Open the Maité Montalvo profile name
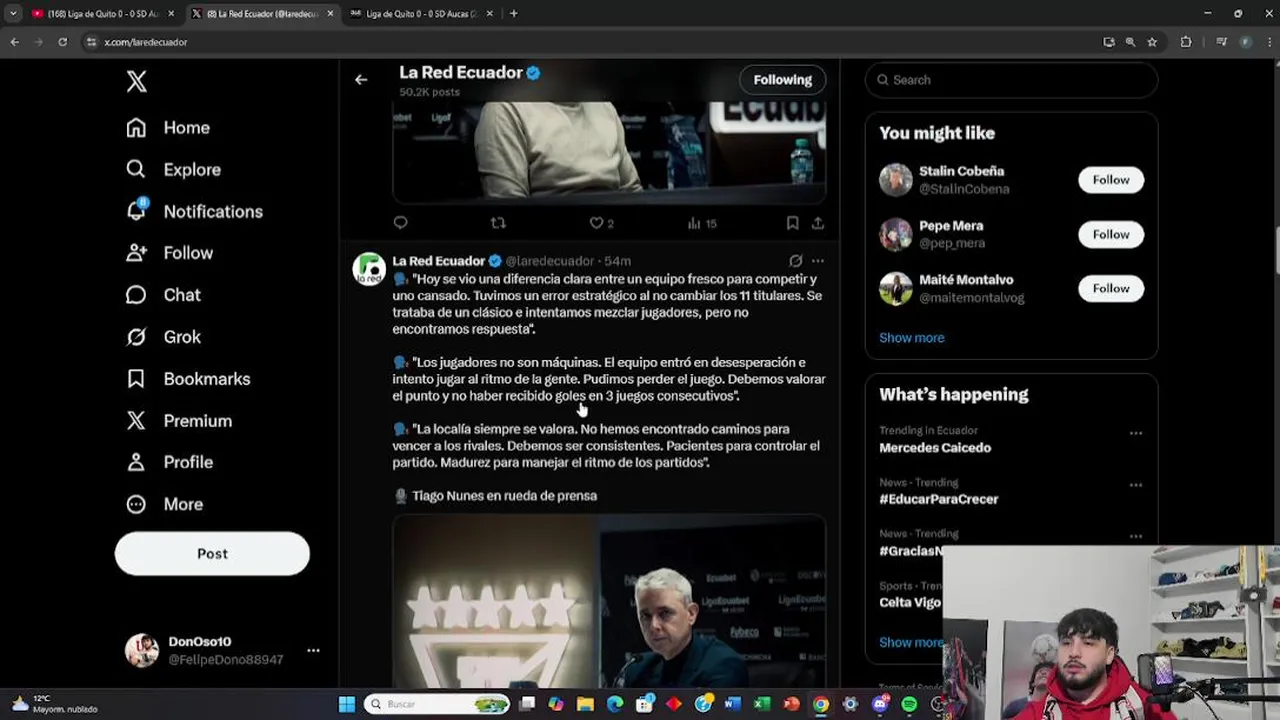The height and width of the screenshot is (720, 1280). pyautogui.click(x=966, y=280)
